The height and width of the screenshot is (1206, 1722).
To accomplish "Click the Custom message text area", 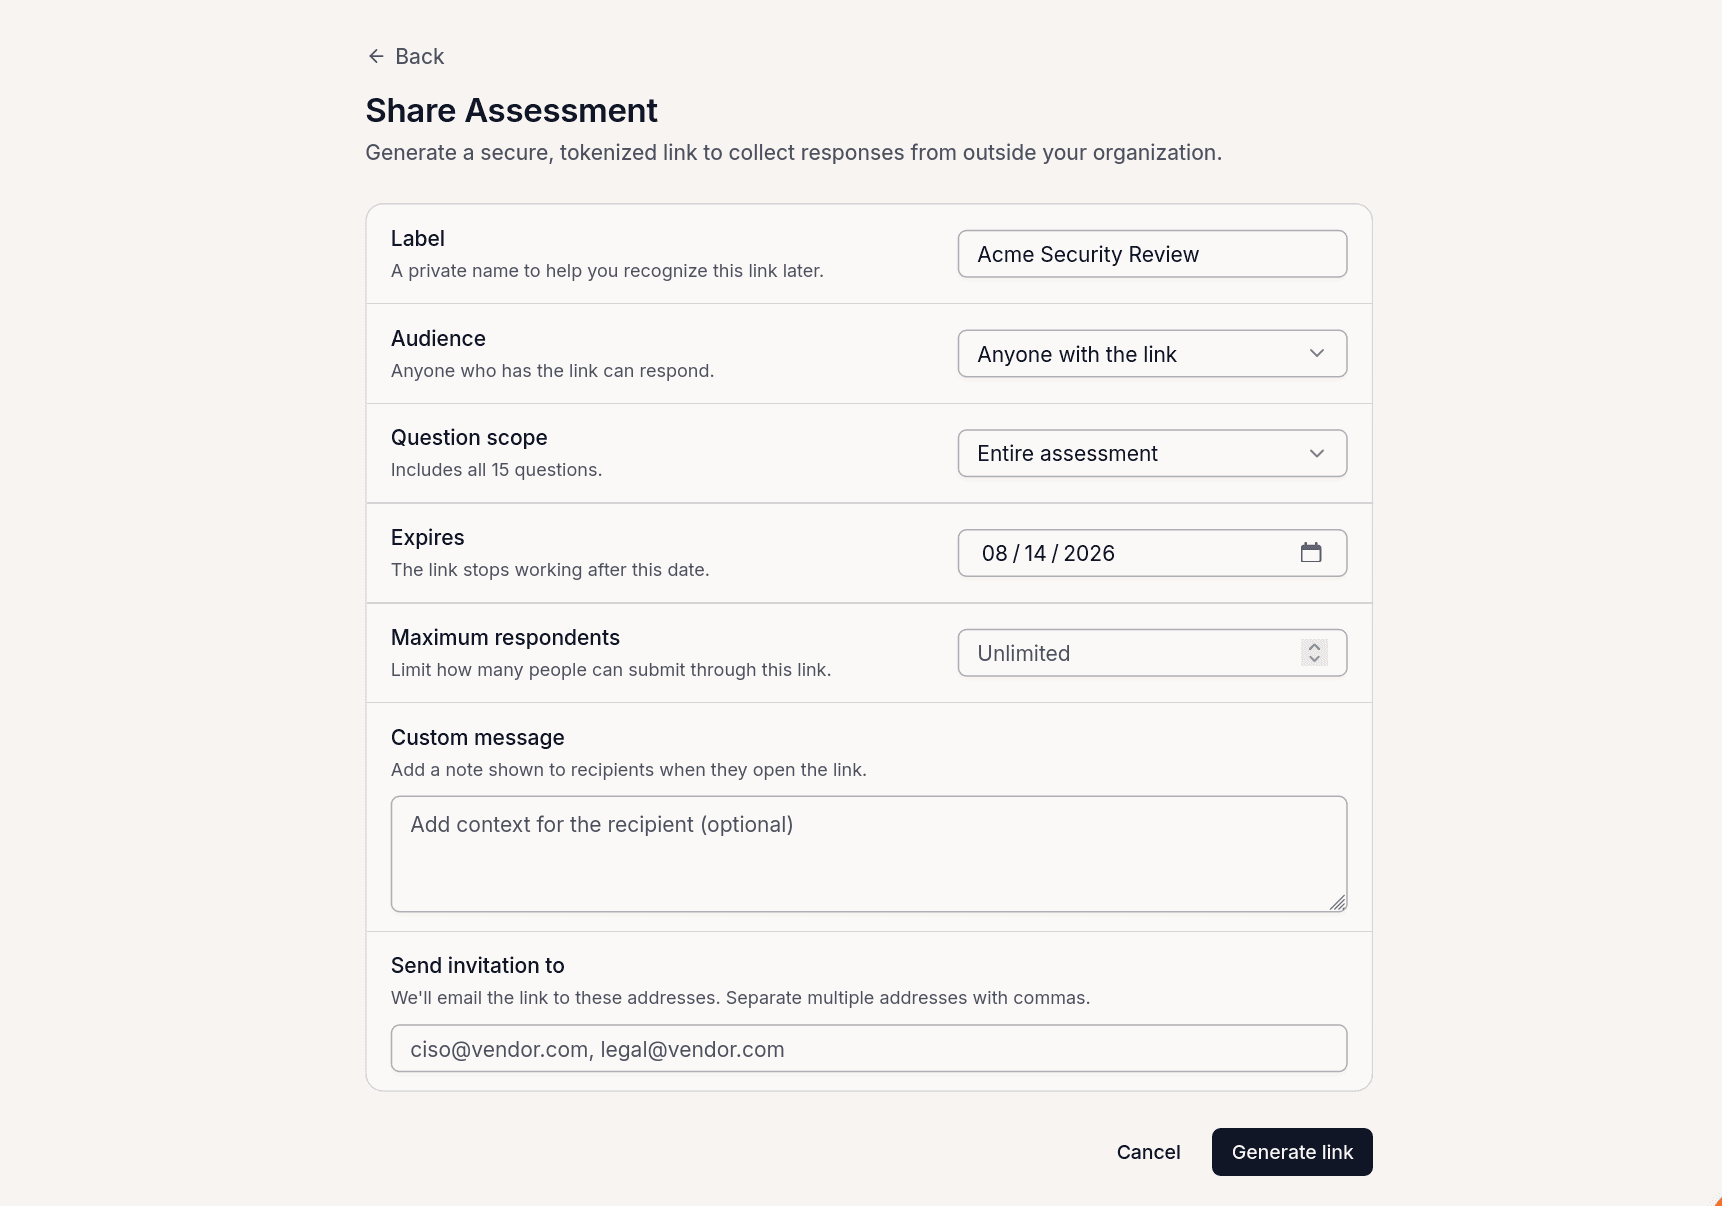I will [869, 854].
